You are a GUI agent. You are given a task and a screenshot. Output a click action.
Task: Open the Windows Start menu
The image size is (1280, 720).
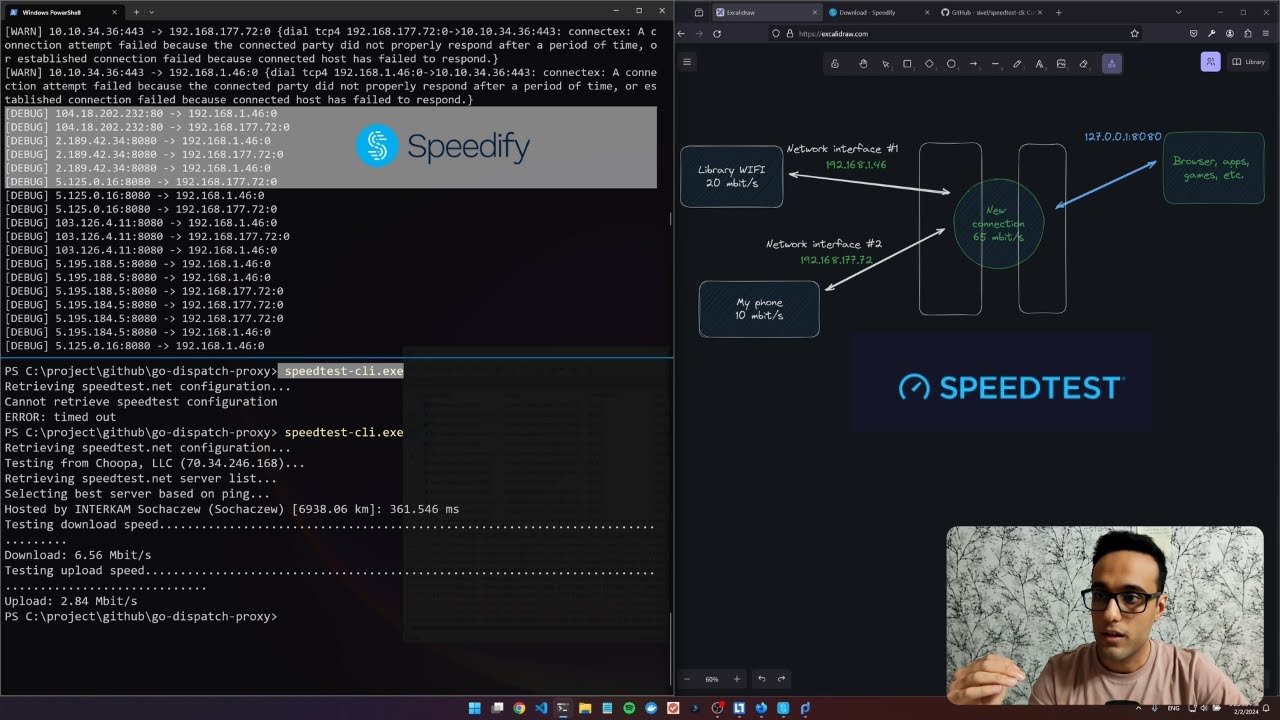click(475, 708)
